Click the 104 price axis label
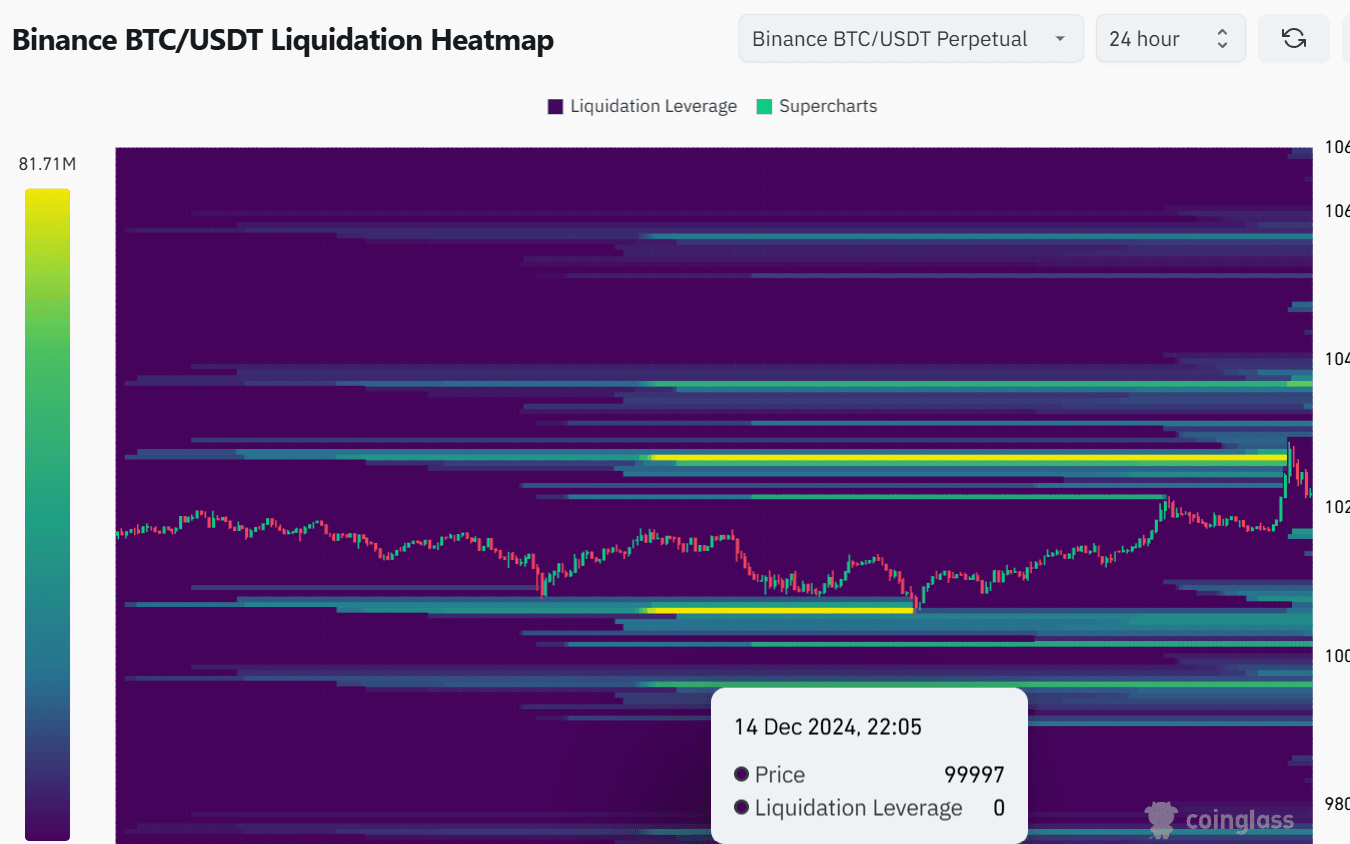Screen dimensions: 1350x844 tap(1337, 359)
